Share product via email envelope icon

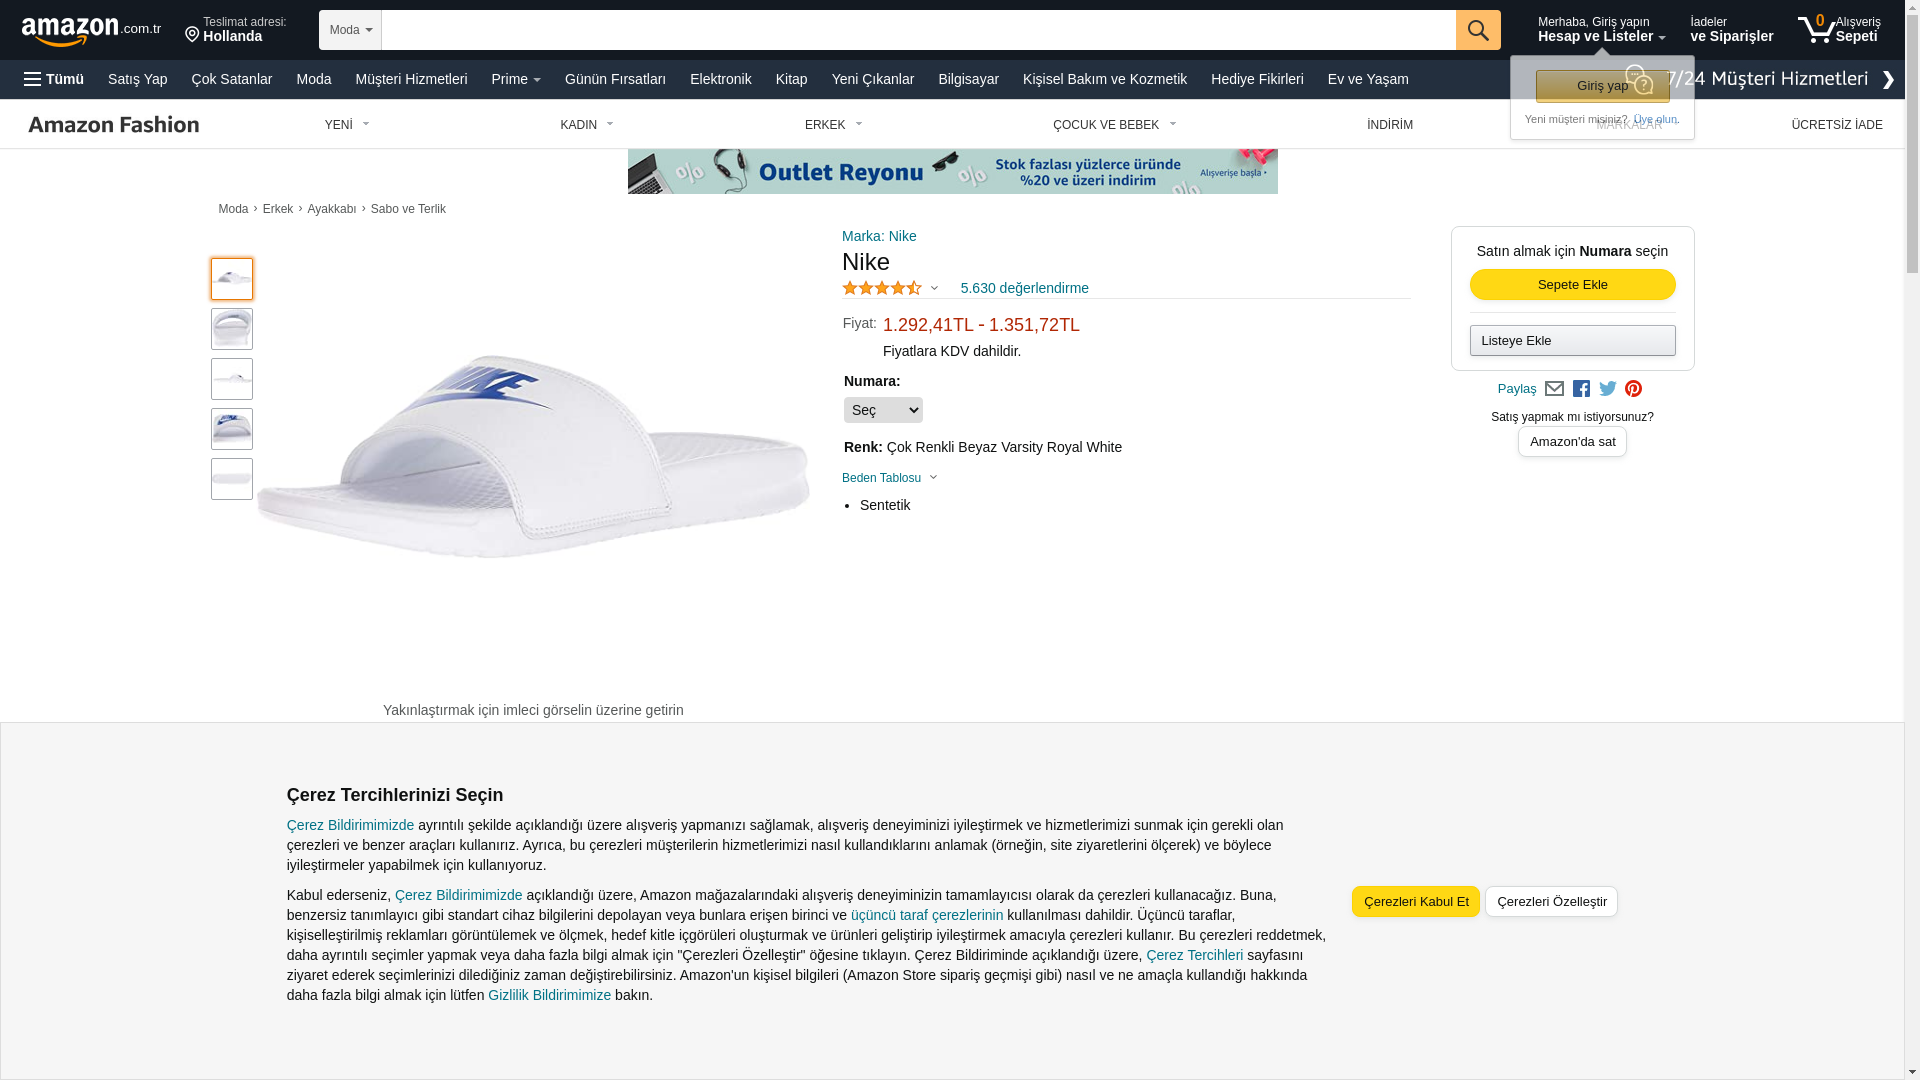coord(1554,389)
